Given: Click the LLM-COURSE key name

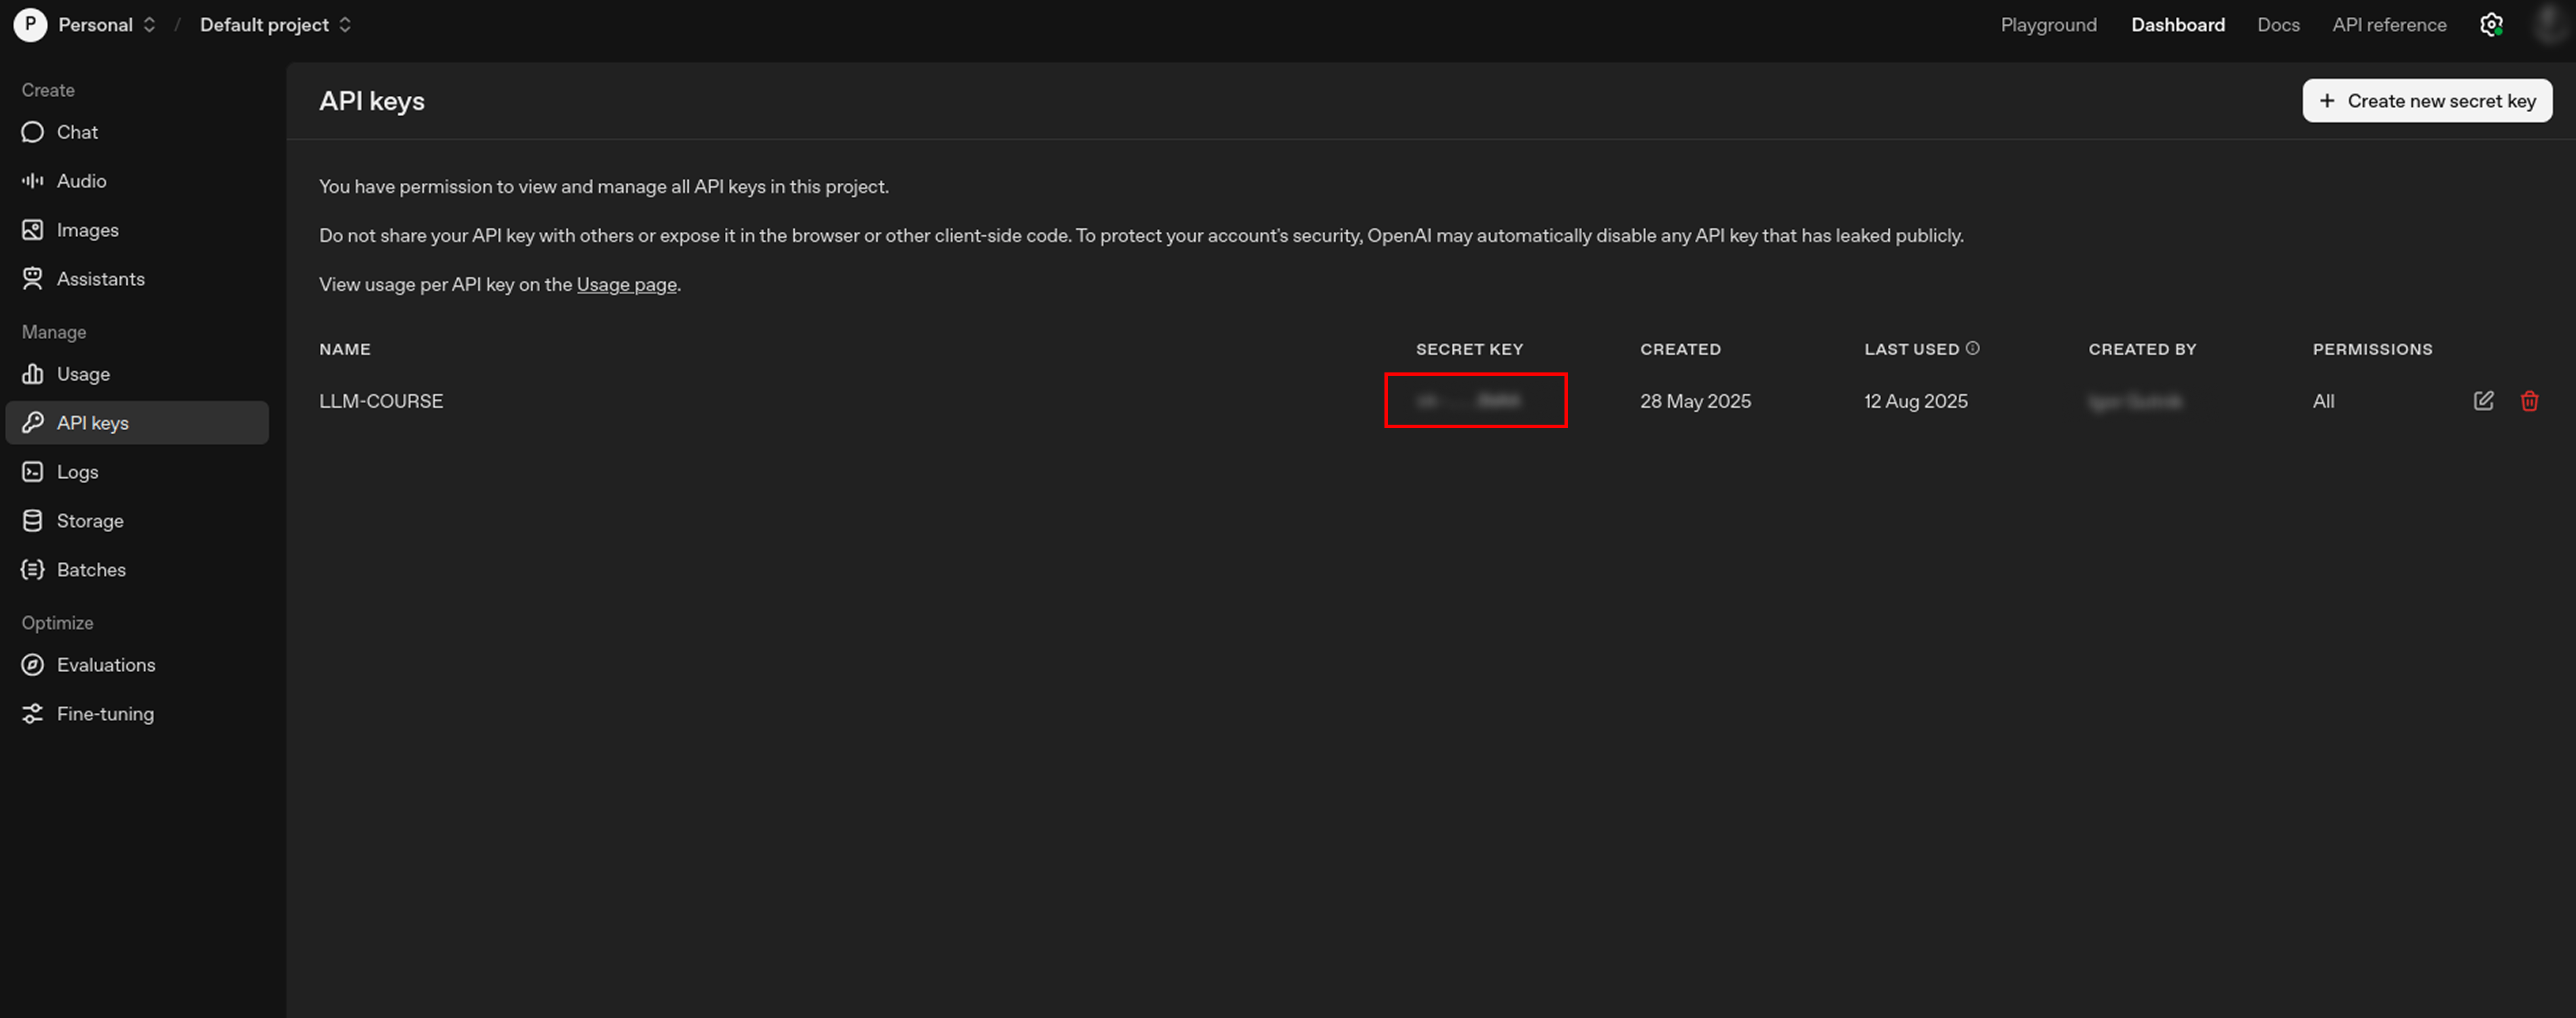Looking at the screenshot, I should 381,401.
